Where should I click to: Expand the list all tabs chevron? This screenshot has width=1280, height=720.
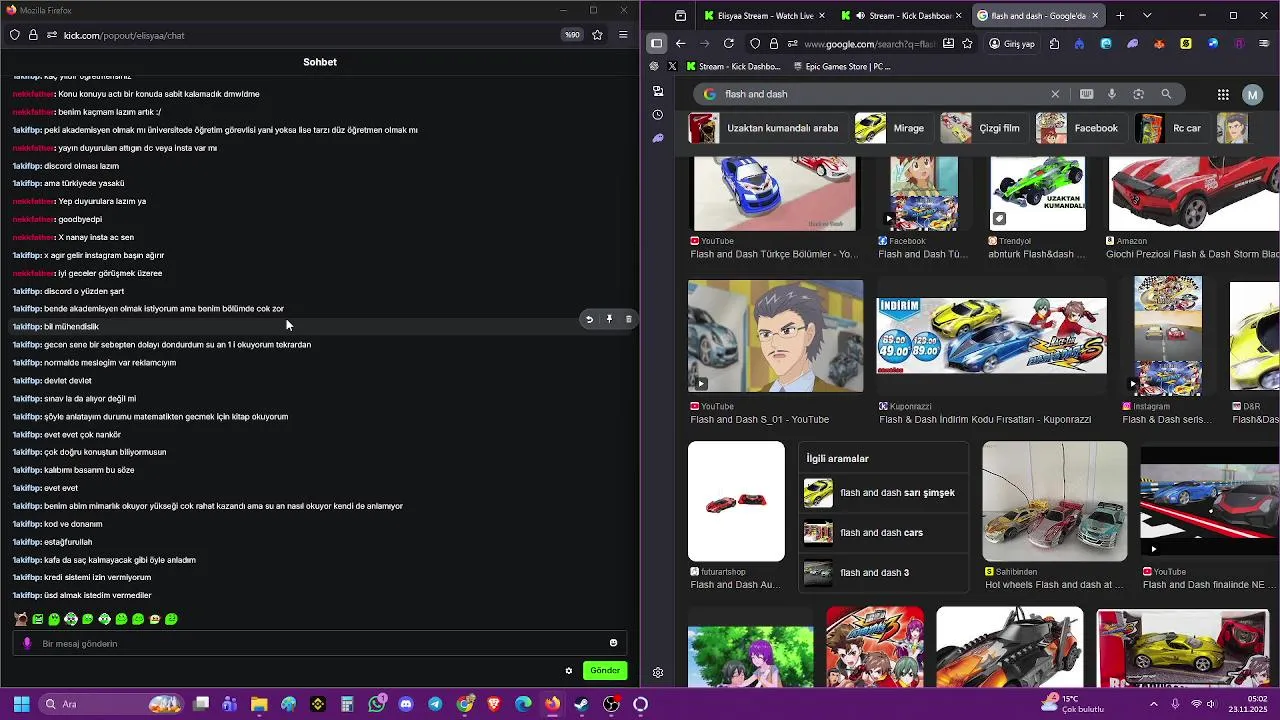pos(1147,16)
